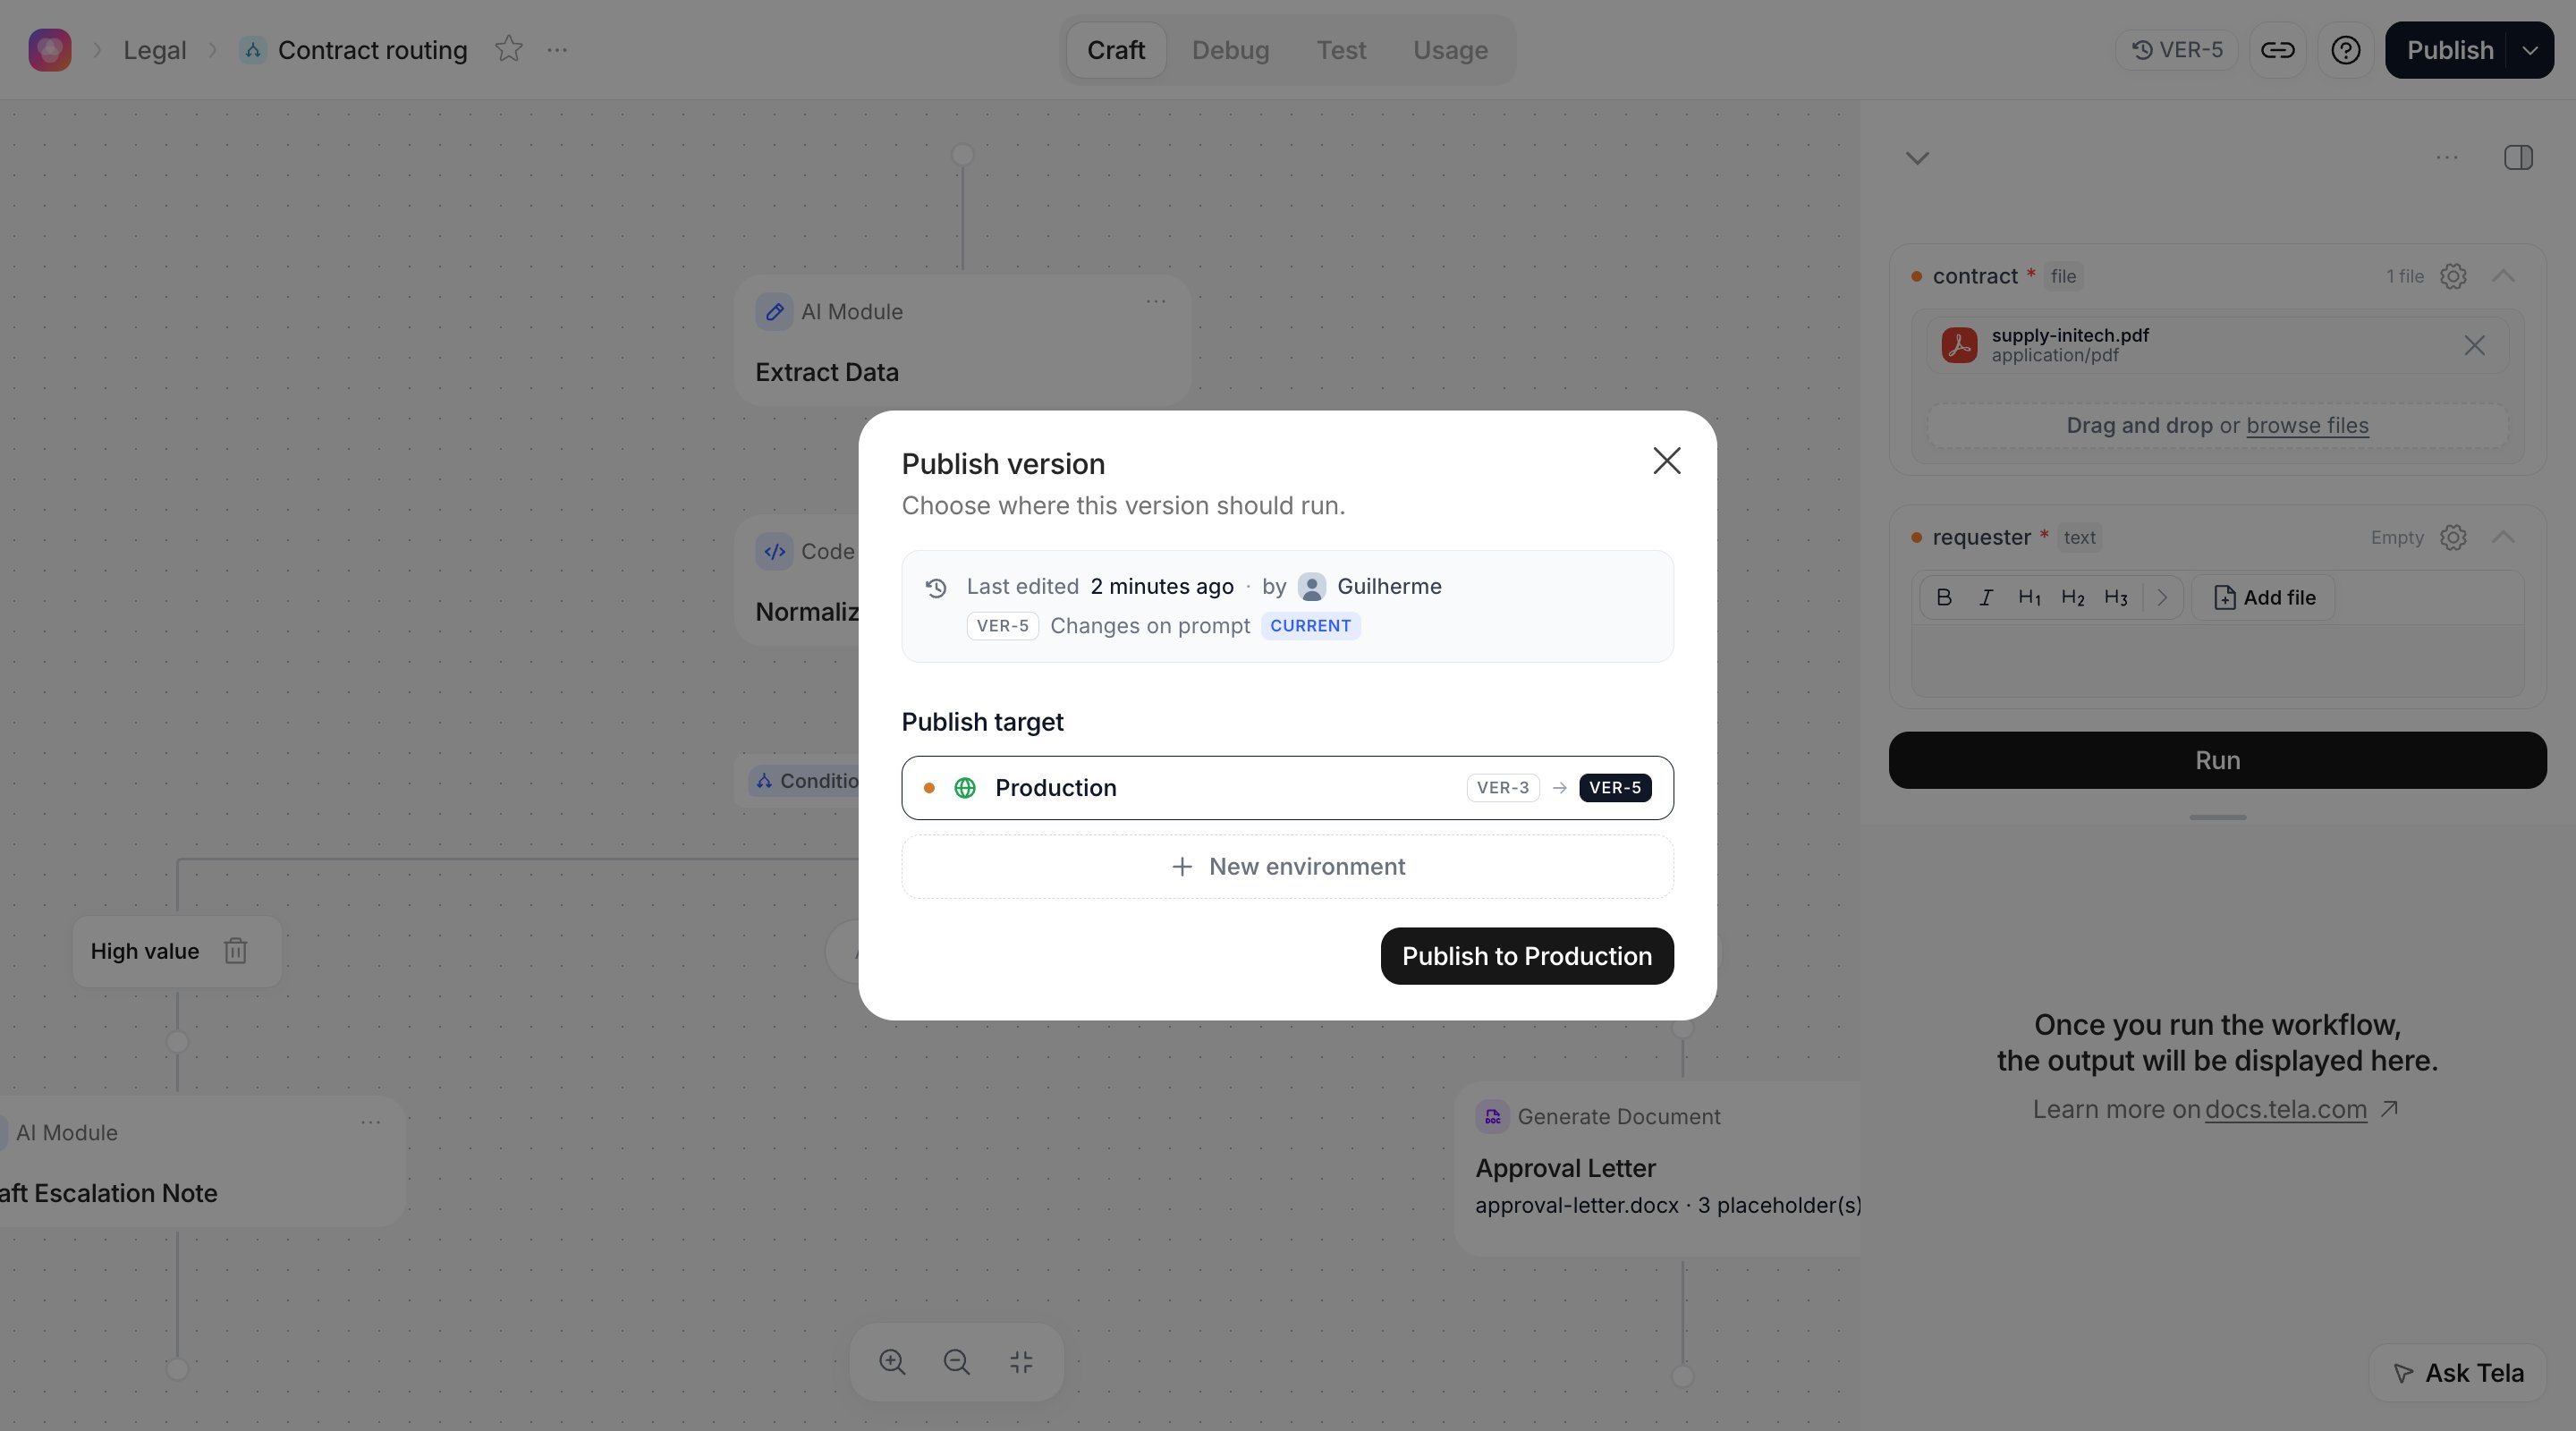Open workflow options ellipsis beside Contract routing
Screen dimensions: 2576x1431
point(557,49)
